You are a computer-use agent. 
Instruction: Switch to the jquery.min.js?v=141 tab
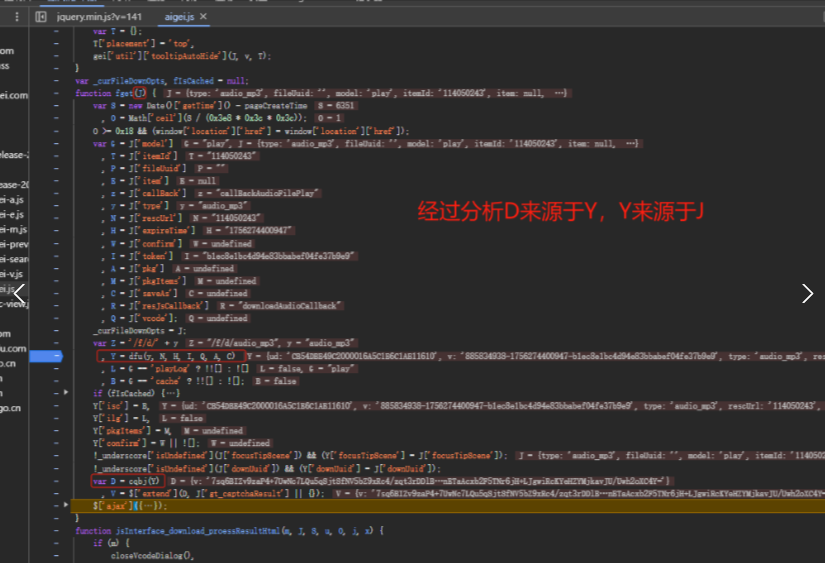[99, 17]
